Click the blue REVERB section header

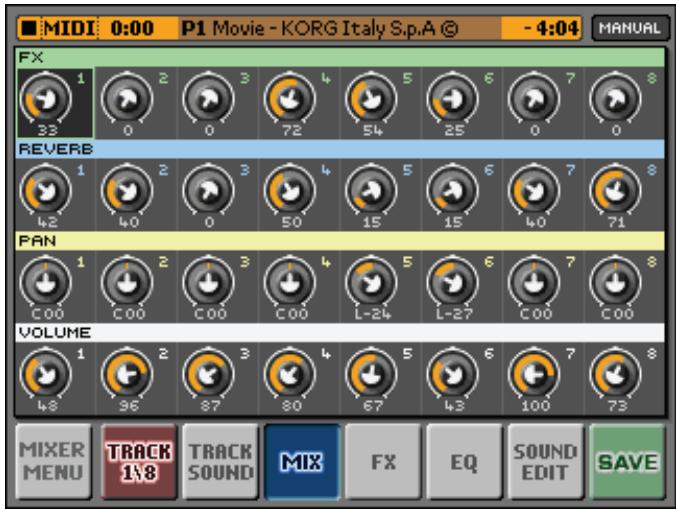(x=340, y=149)
